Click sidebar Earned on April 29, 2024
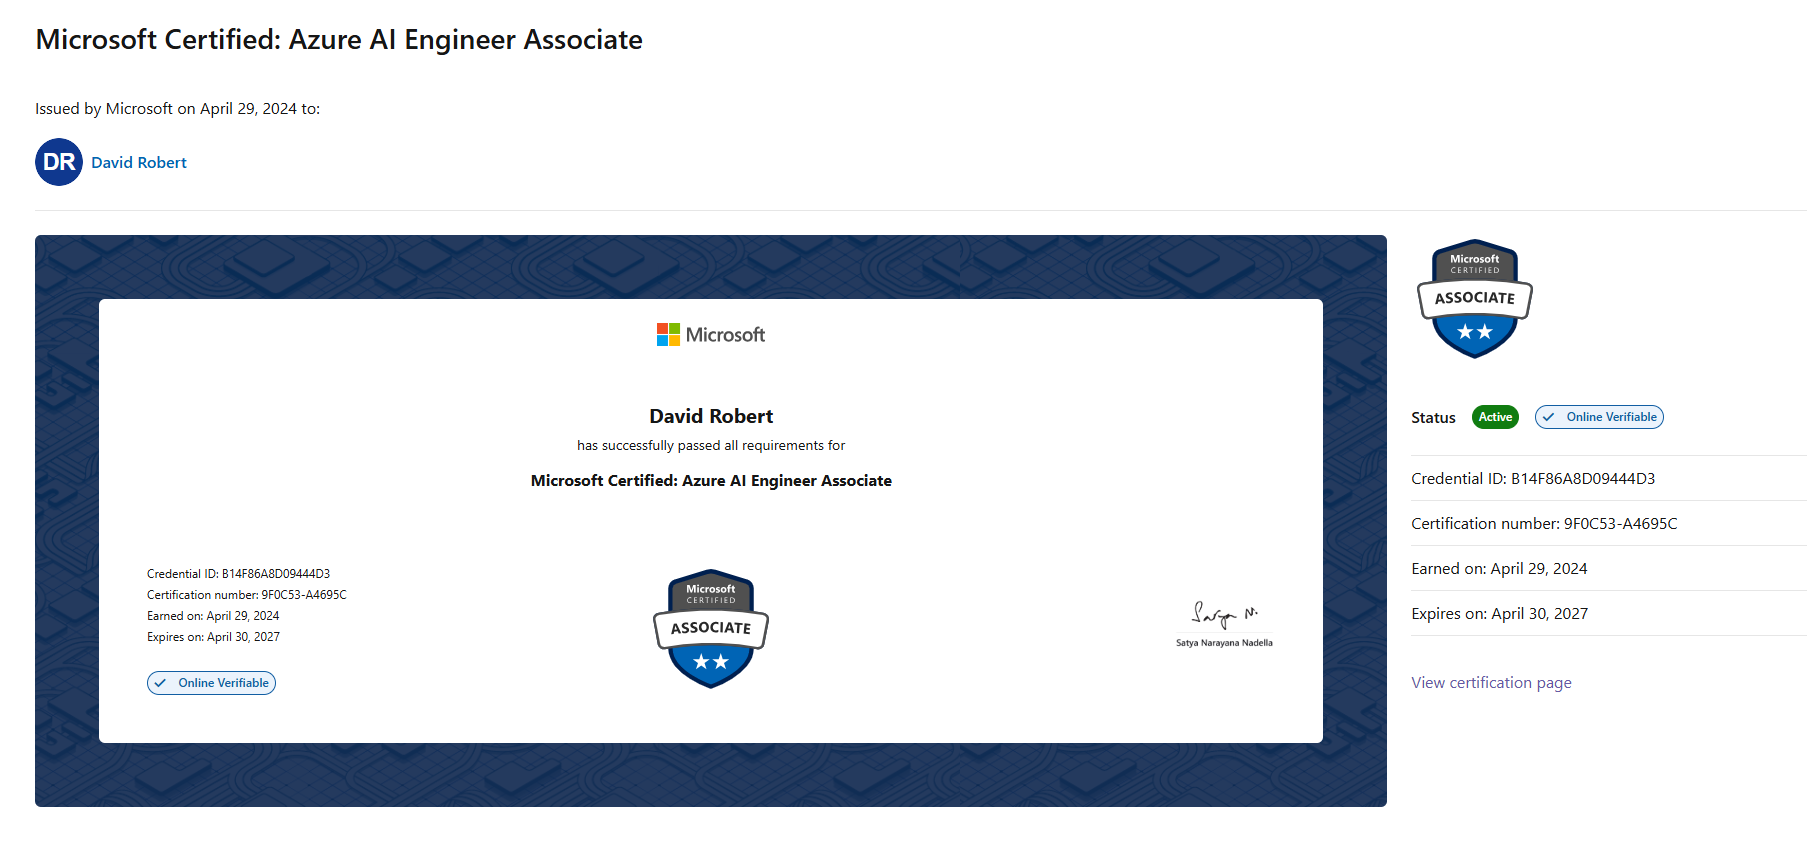This screenshot has height=847, width=1807. pyautogui.click(x=1499, y=568)
